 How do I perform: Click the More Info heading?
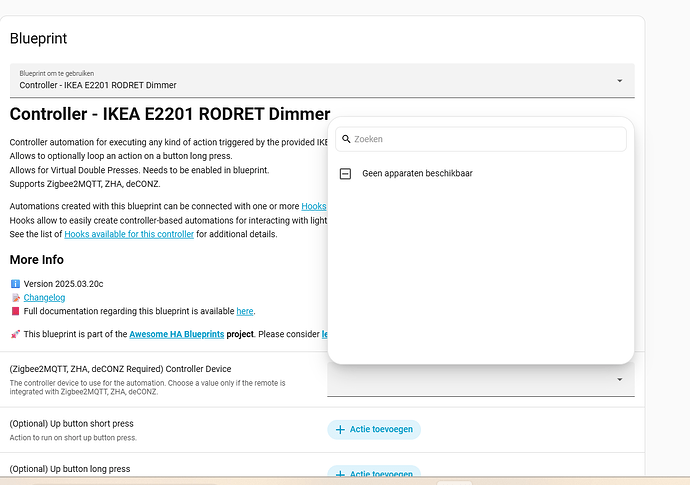tap(37, 260)
